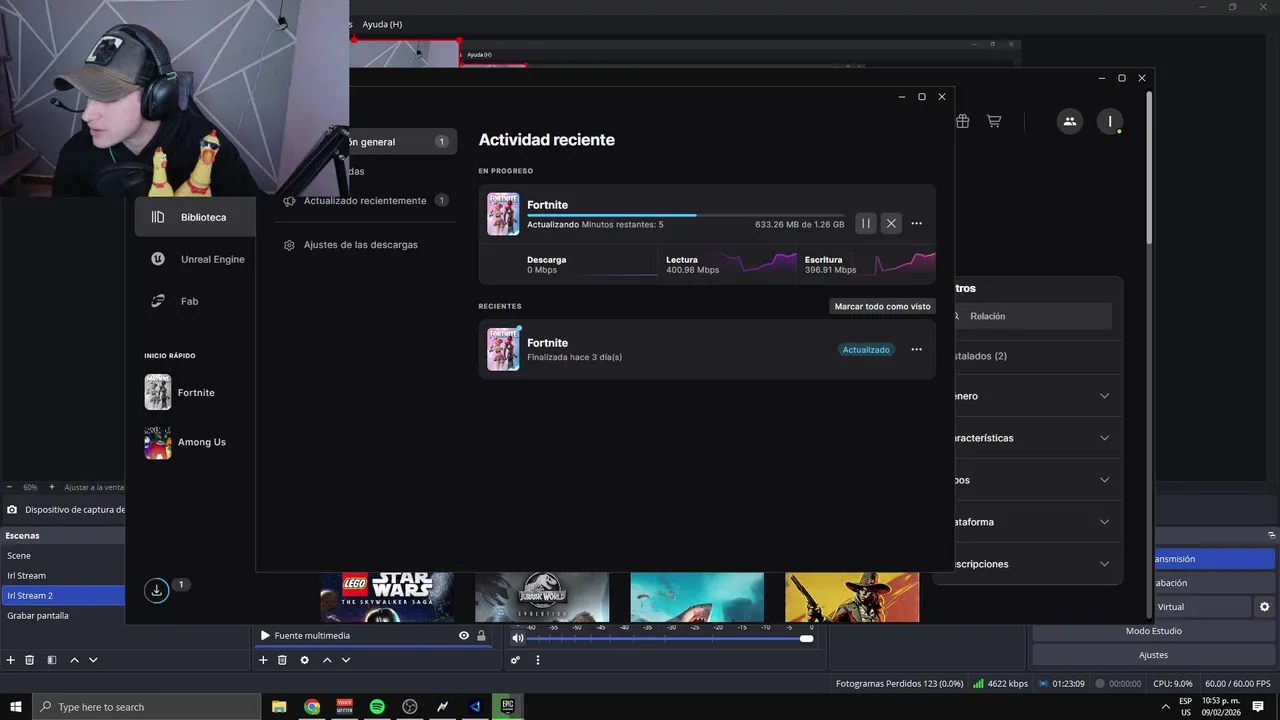Click the Windows Start button
This screenshot has width=1280, height=720.
click(15, 706)
